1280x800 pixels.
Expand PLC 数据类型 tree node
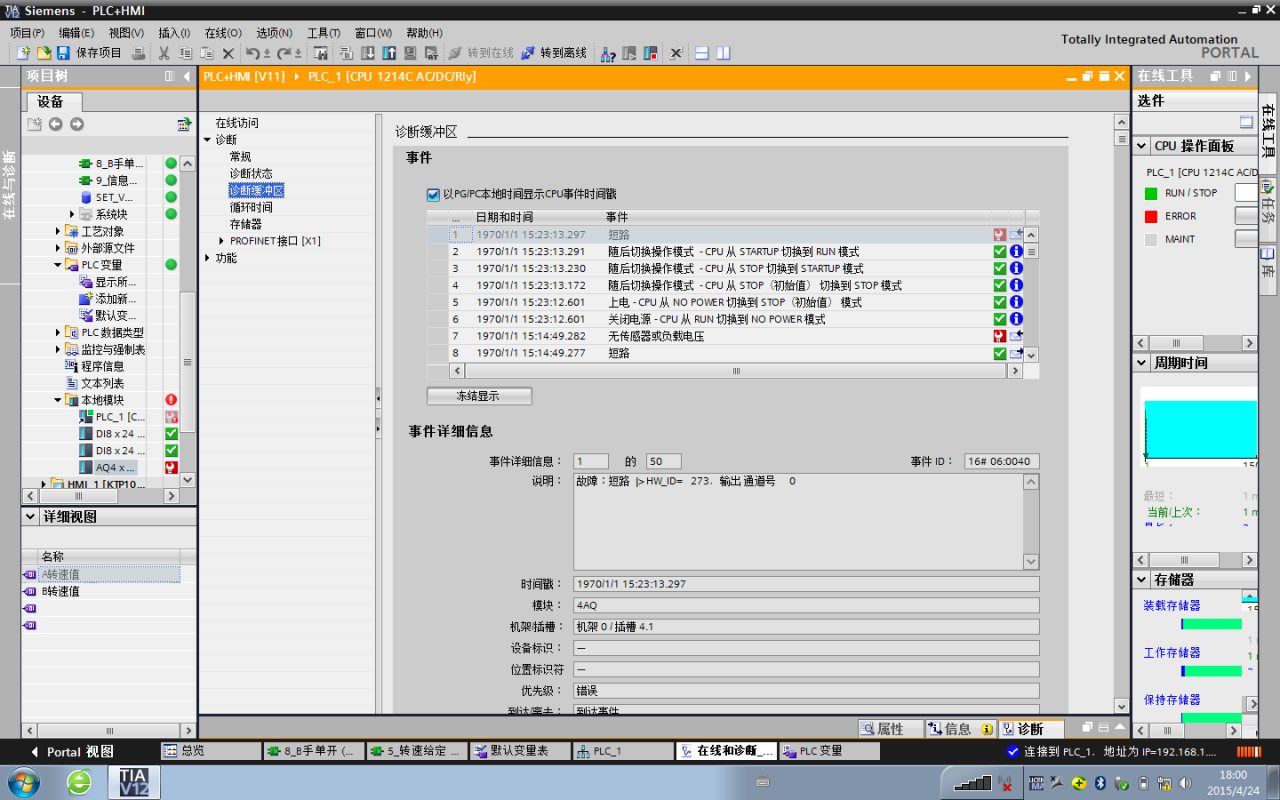point(58,332)
